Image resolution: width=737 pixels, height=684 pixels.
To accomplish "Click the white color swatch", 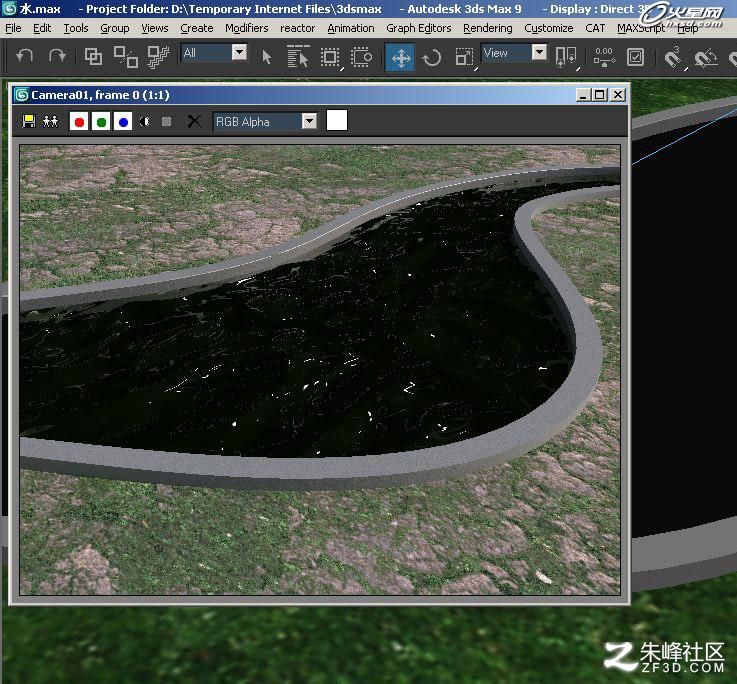I will coord(337,120).
